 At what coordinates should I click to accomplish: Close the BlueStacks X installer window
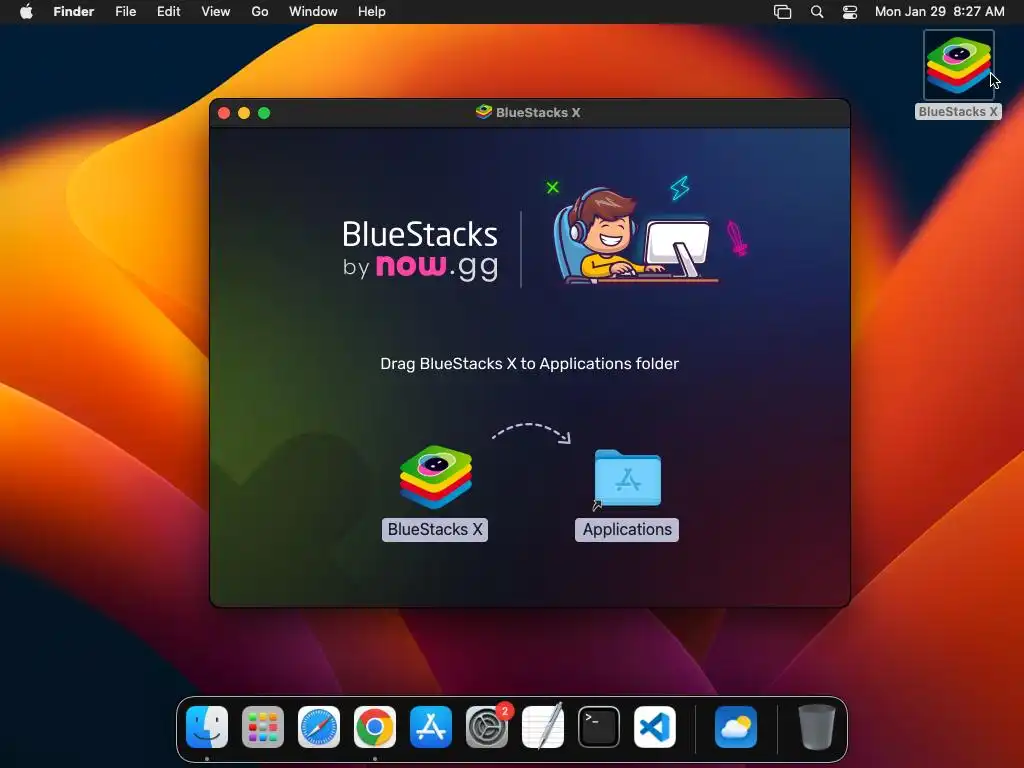(x=224, y=113)
